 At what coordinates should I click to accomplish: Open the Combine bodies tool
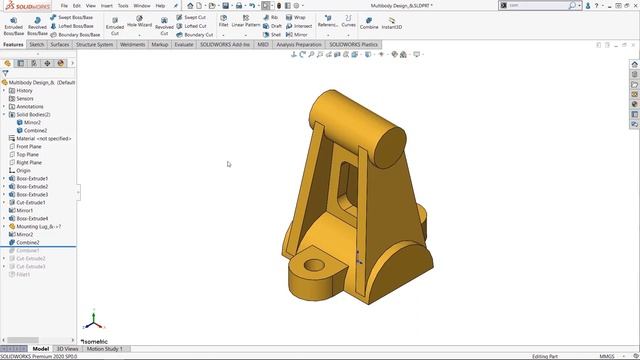point(369,23)
